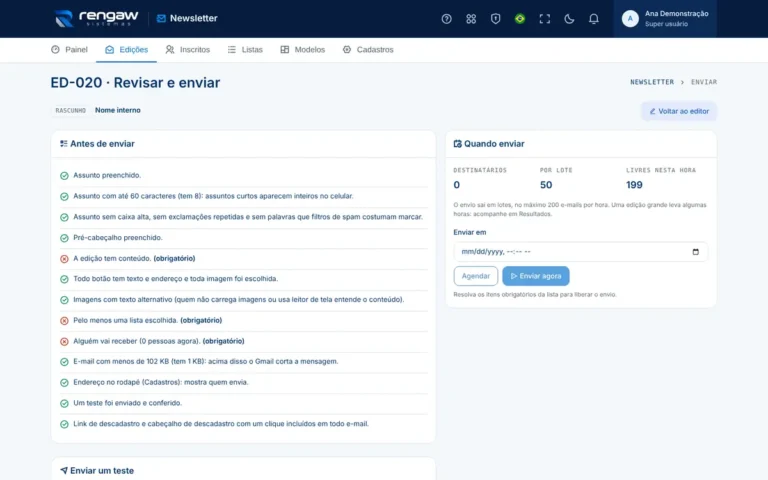This screenshot has height=480, width=768.
Task: Click the NEWSLETTER breadcrumb link
Action: (x=652, y=82)
